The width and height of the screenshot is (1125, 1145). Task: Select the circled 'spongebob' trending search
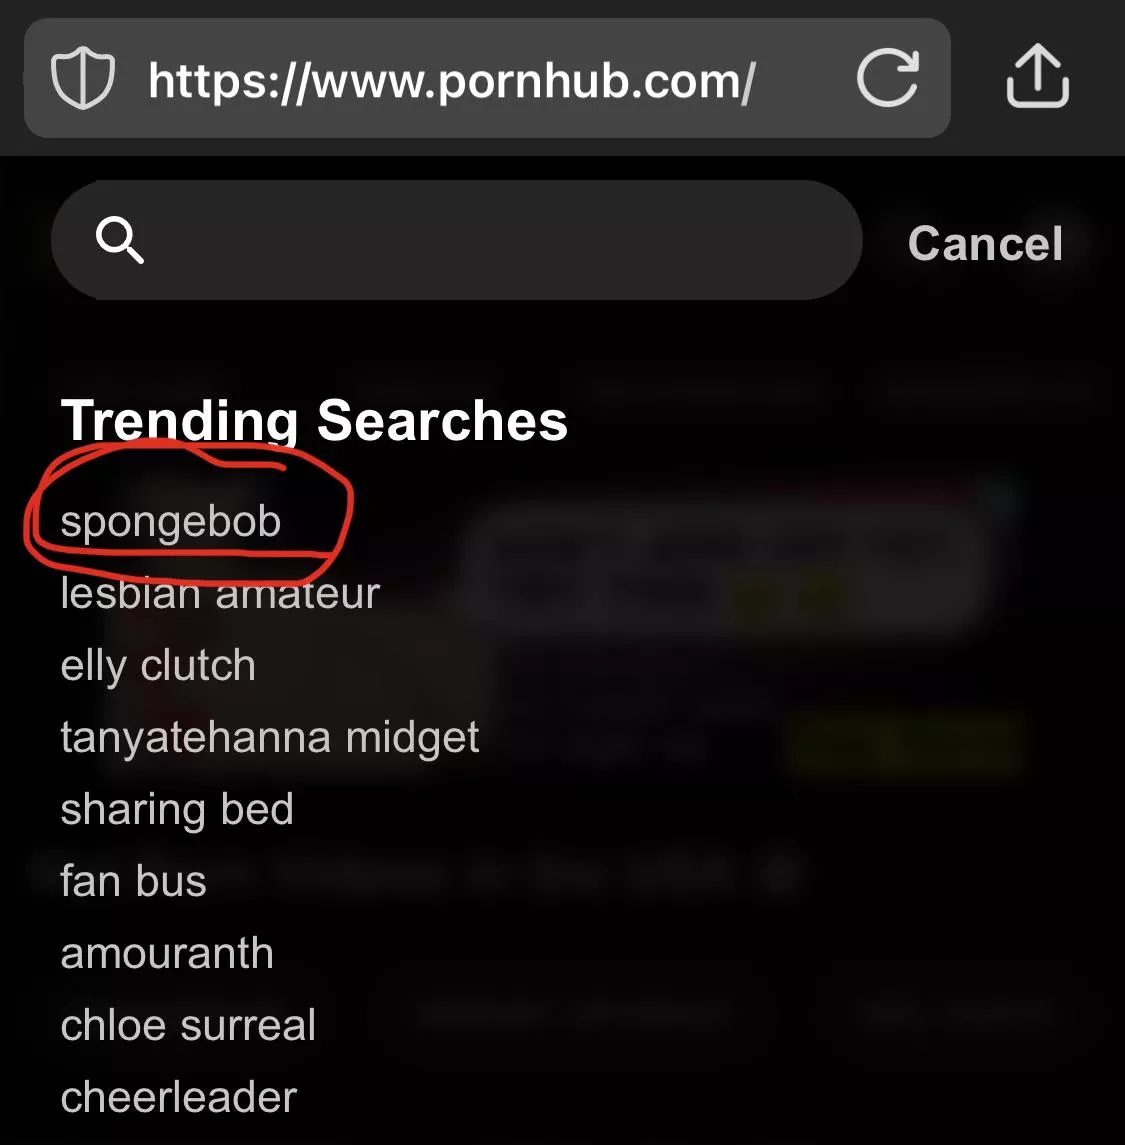click(171, 521)
